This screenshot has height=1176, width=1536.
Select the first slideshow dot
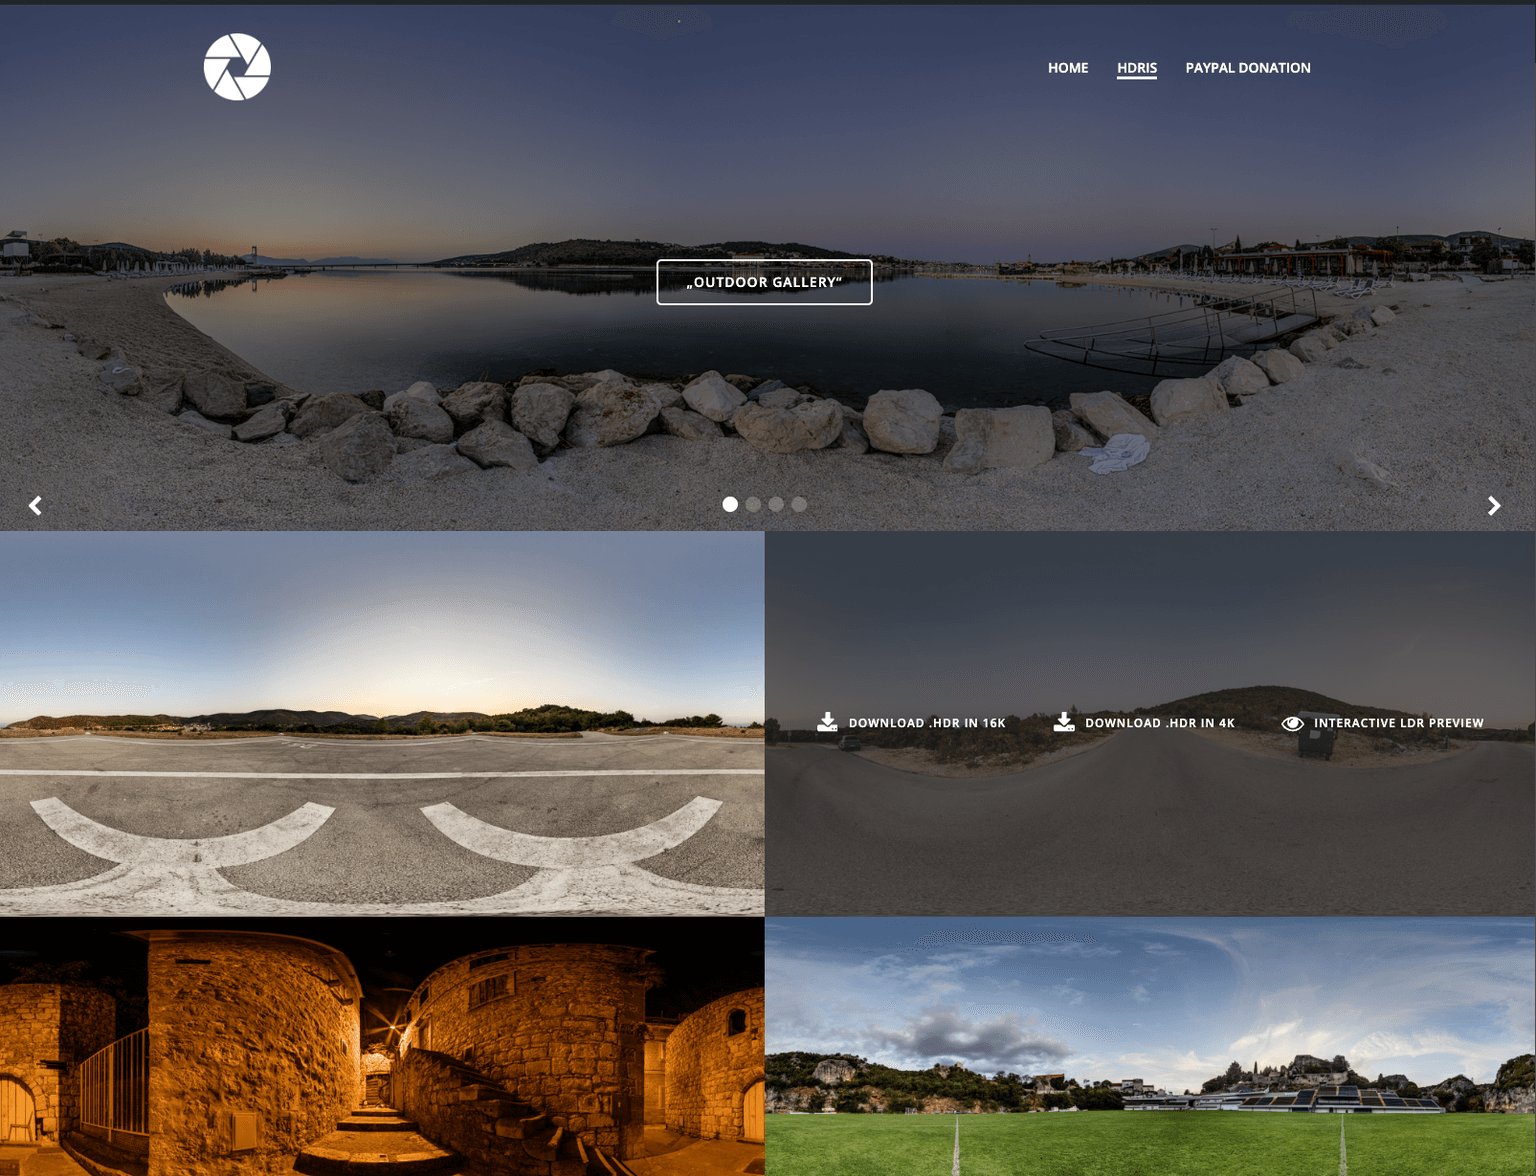730,504
